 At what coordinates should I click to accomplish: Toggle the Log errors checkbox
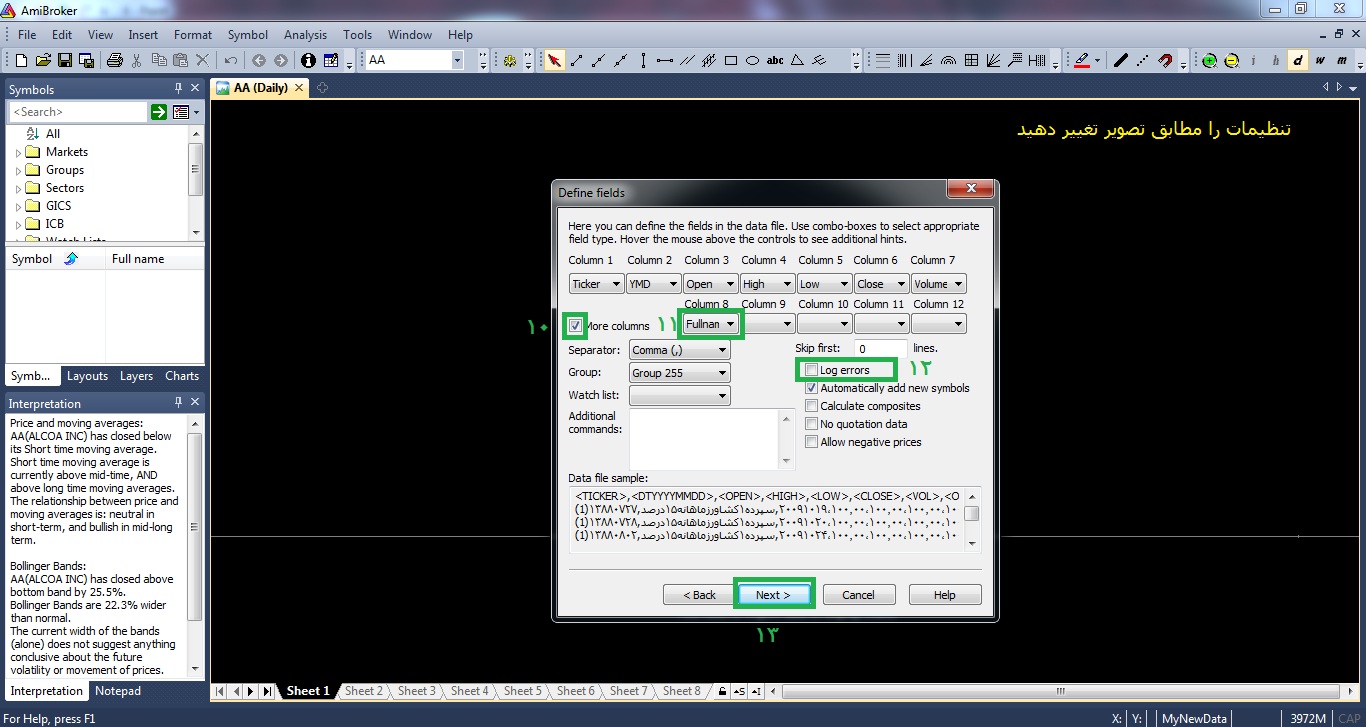pyautogui.click(x=812, y=370)
